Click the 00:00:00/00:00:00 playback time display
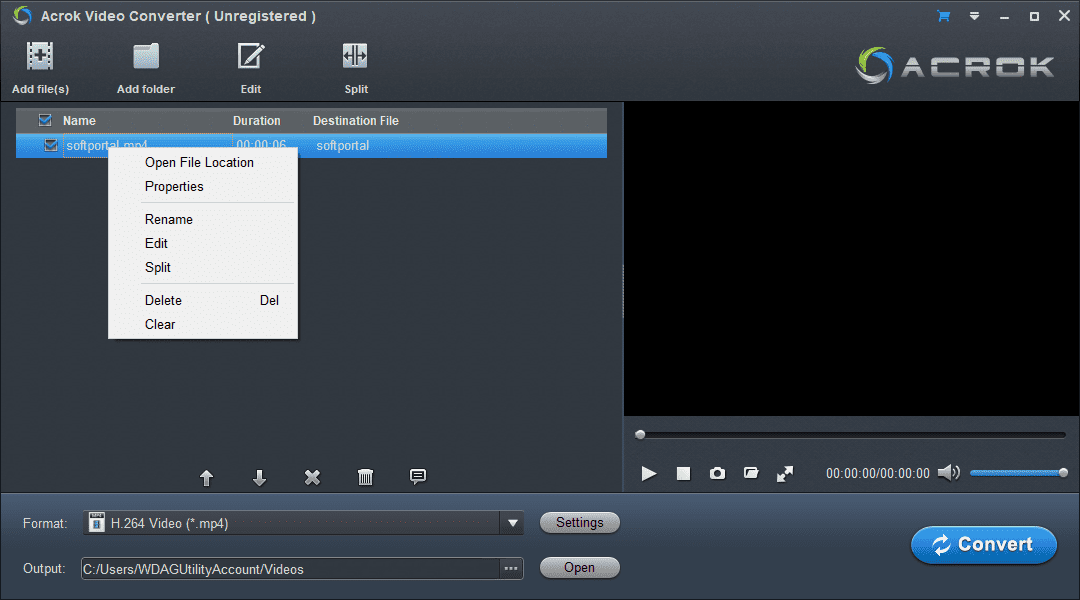 [878, 473]
